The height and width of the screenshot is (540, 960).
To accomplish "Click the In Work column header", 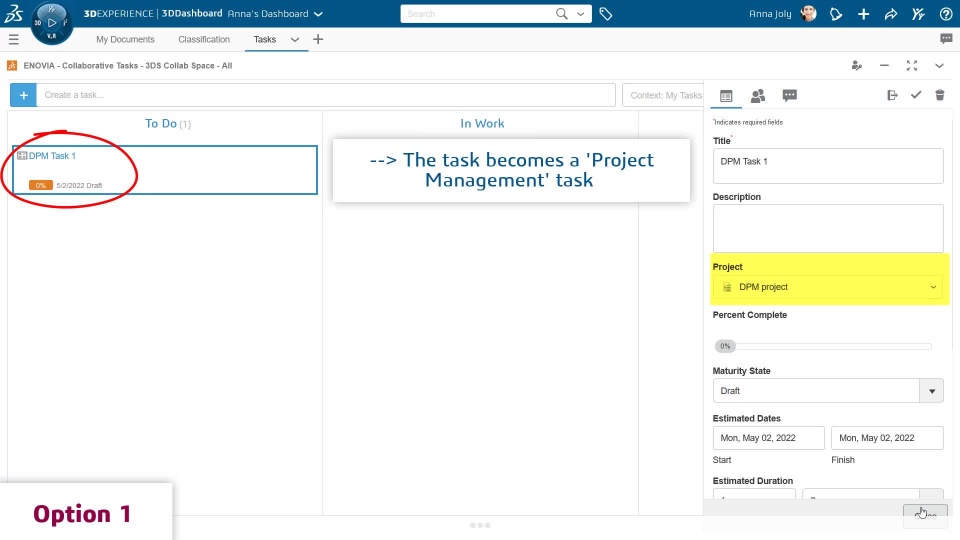I will (482, 123).
